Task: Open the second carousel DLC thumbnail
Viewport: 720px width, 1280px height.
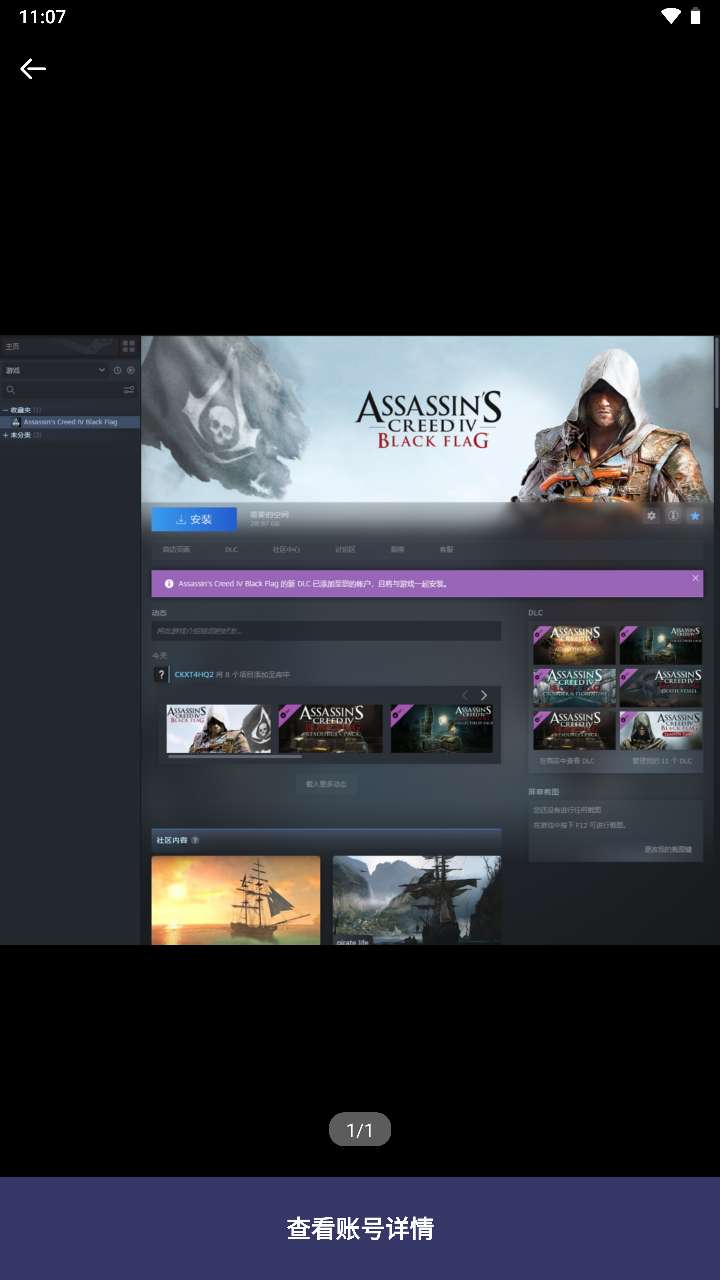Action: 330,729
